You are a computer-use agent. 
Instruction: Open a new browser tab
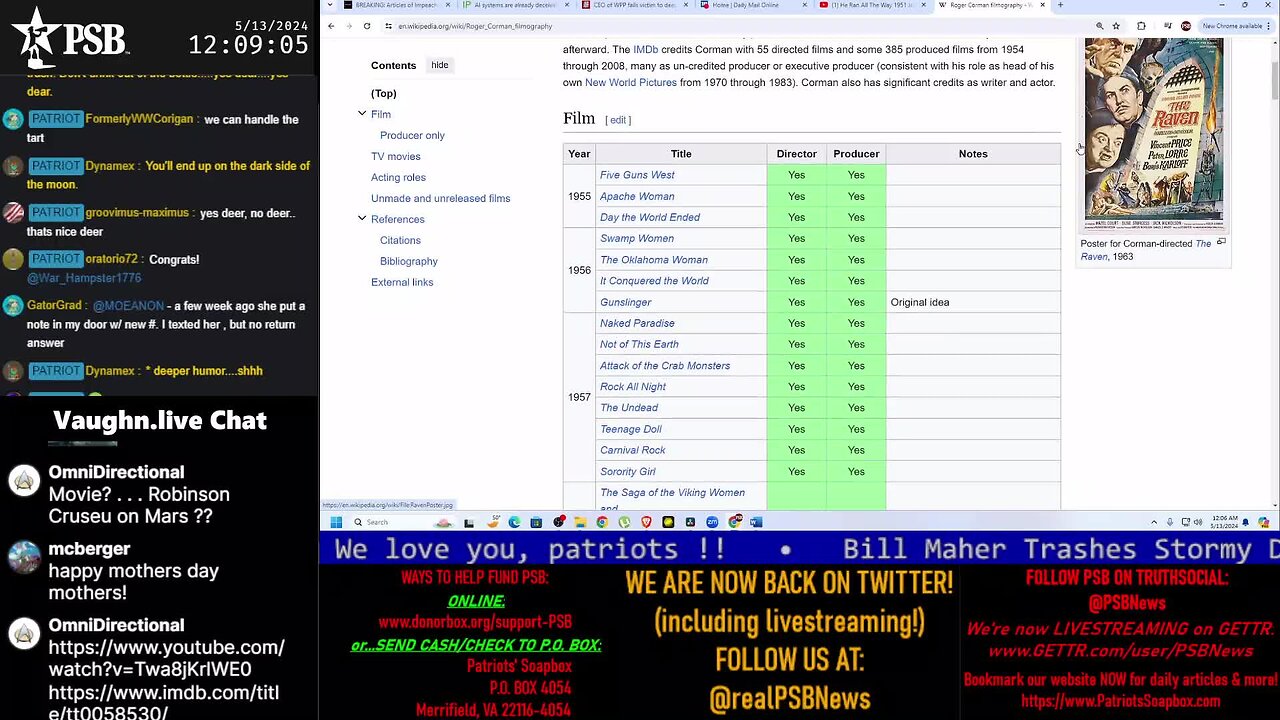coord(1060,5)
